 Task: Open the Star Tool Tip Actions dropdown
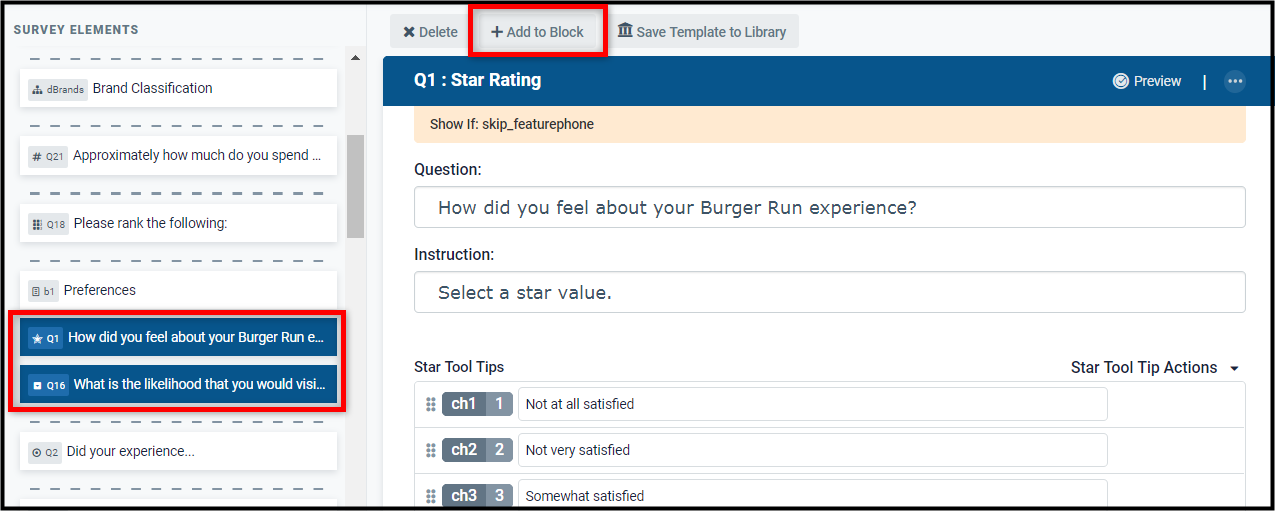[x=1155, y=368]
